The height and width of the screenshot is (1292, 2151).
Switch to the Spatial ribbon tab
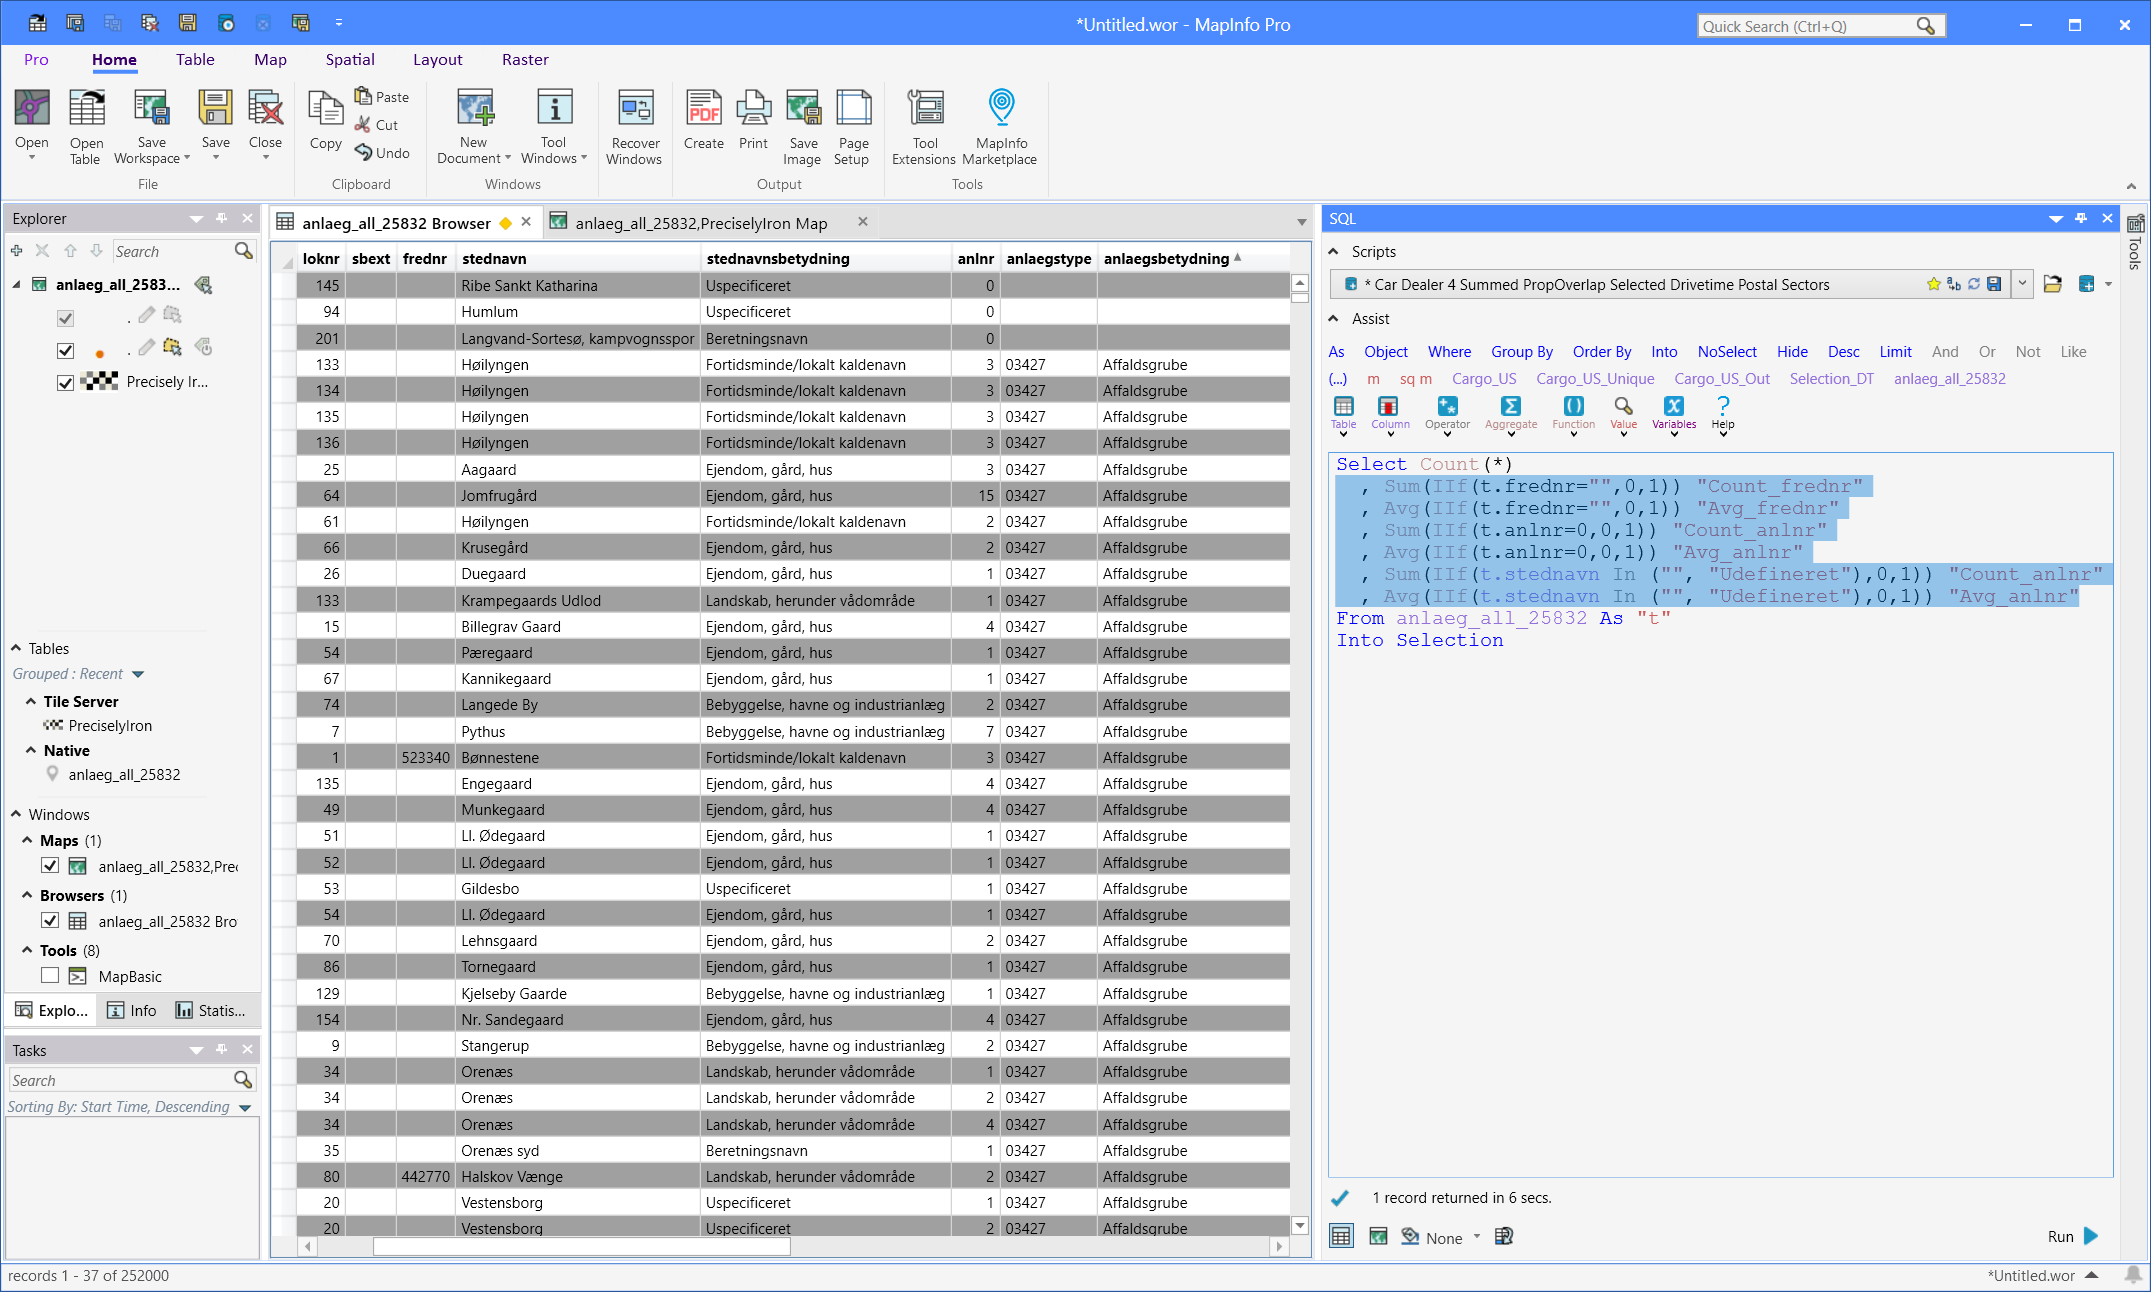tap(350, 60)
